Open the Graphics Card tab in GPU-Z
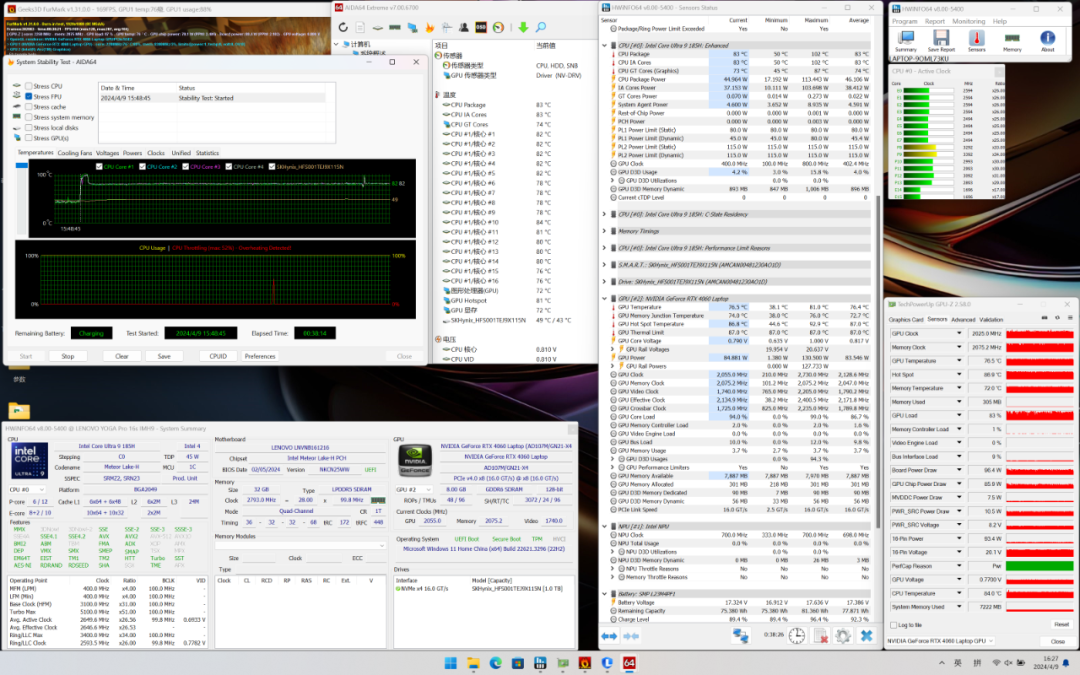This screenshot has width=1080, height=675. pyautogui.click(x=905, y=320)
